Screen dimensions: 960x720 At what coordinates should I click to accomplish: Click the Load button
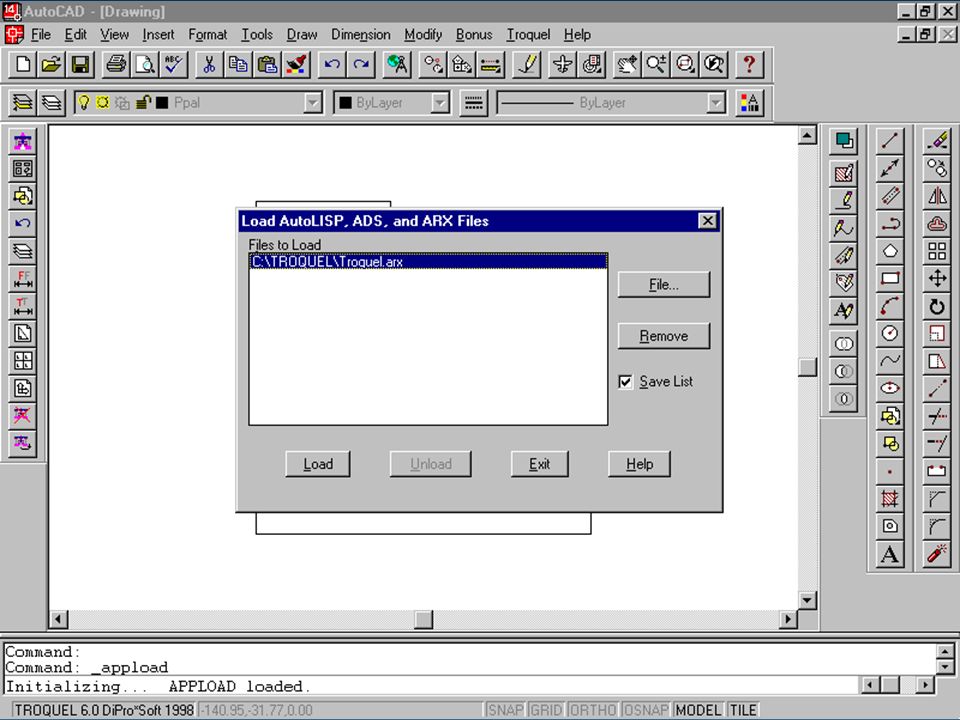(x=318, y=464)
